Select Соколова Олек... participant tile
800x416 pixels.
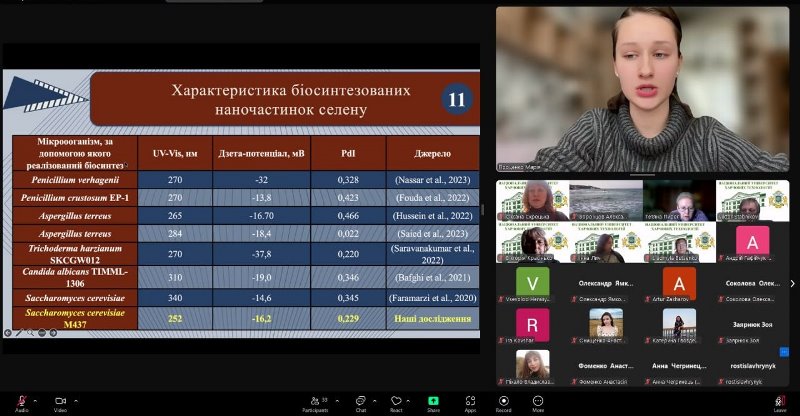pyautogui.click(x=753, y=284)
